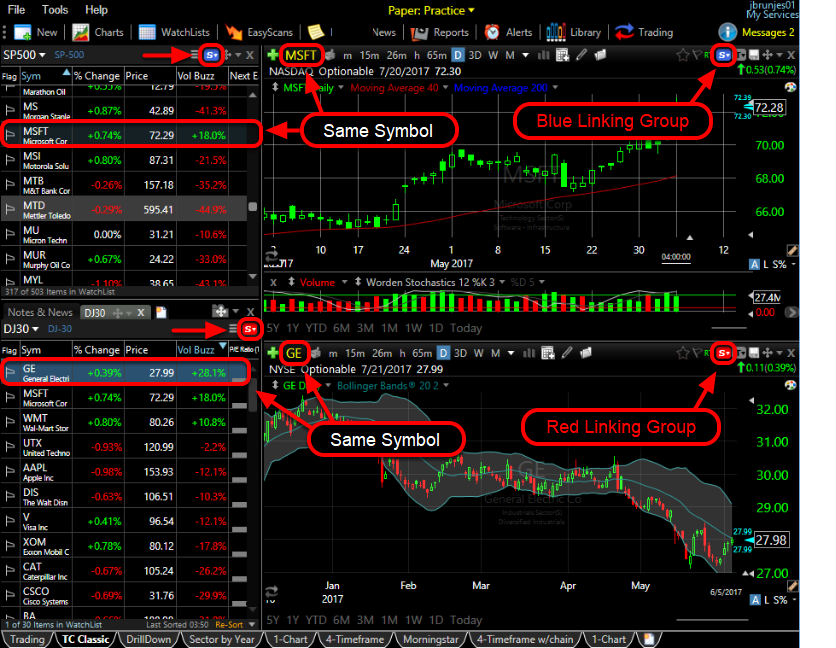Open the Tools menu

tap(55, 10)
